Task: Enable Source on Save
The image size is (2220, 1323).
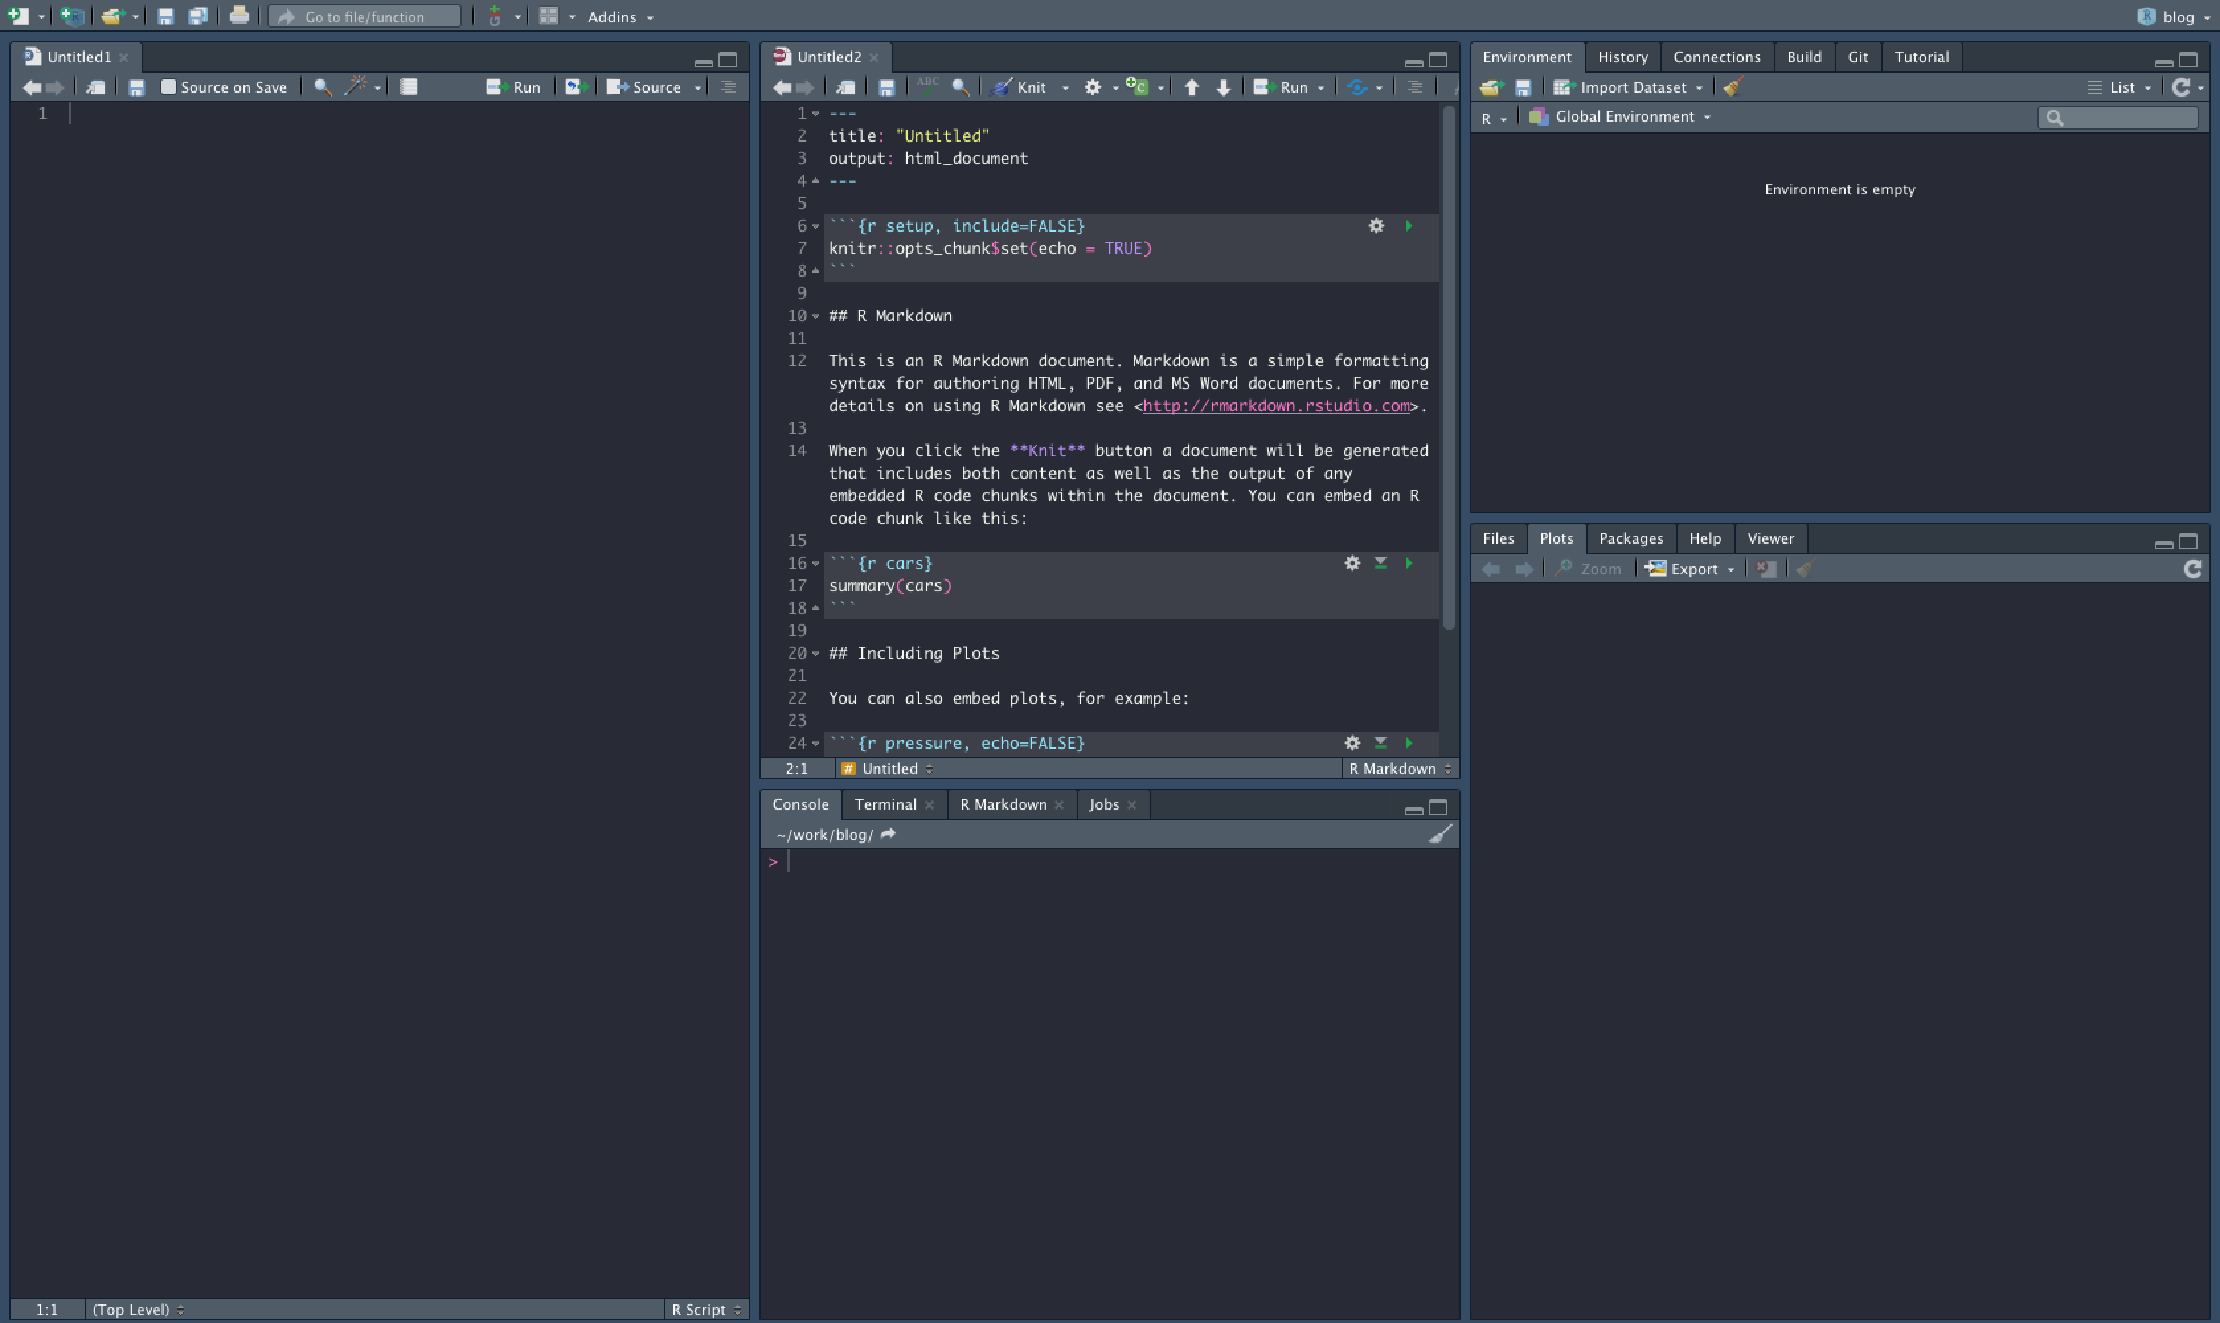Action: (168, 87)
